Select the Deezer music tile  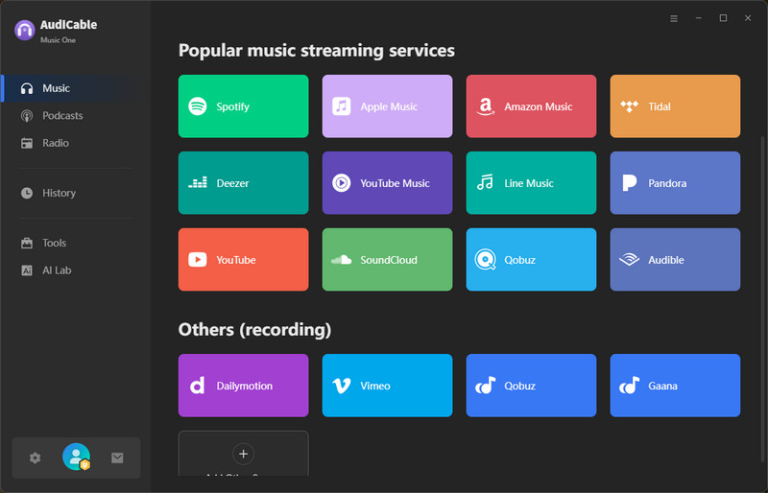[243, 183]
